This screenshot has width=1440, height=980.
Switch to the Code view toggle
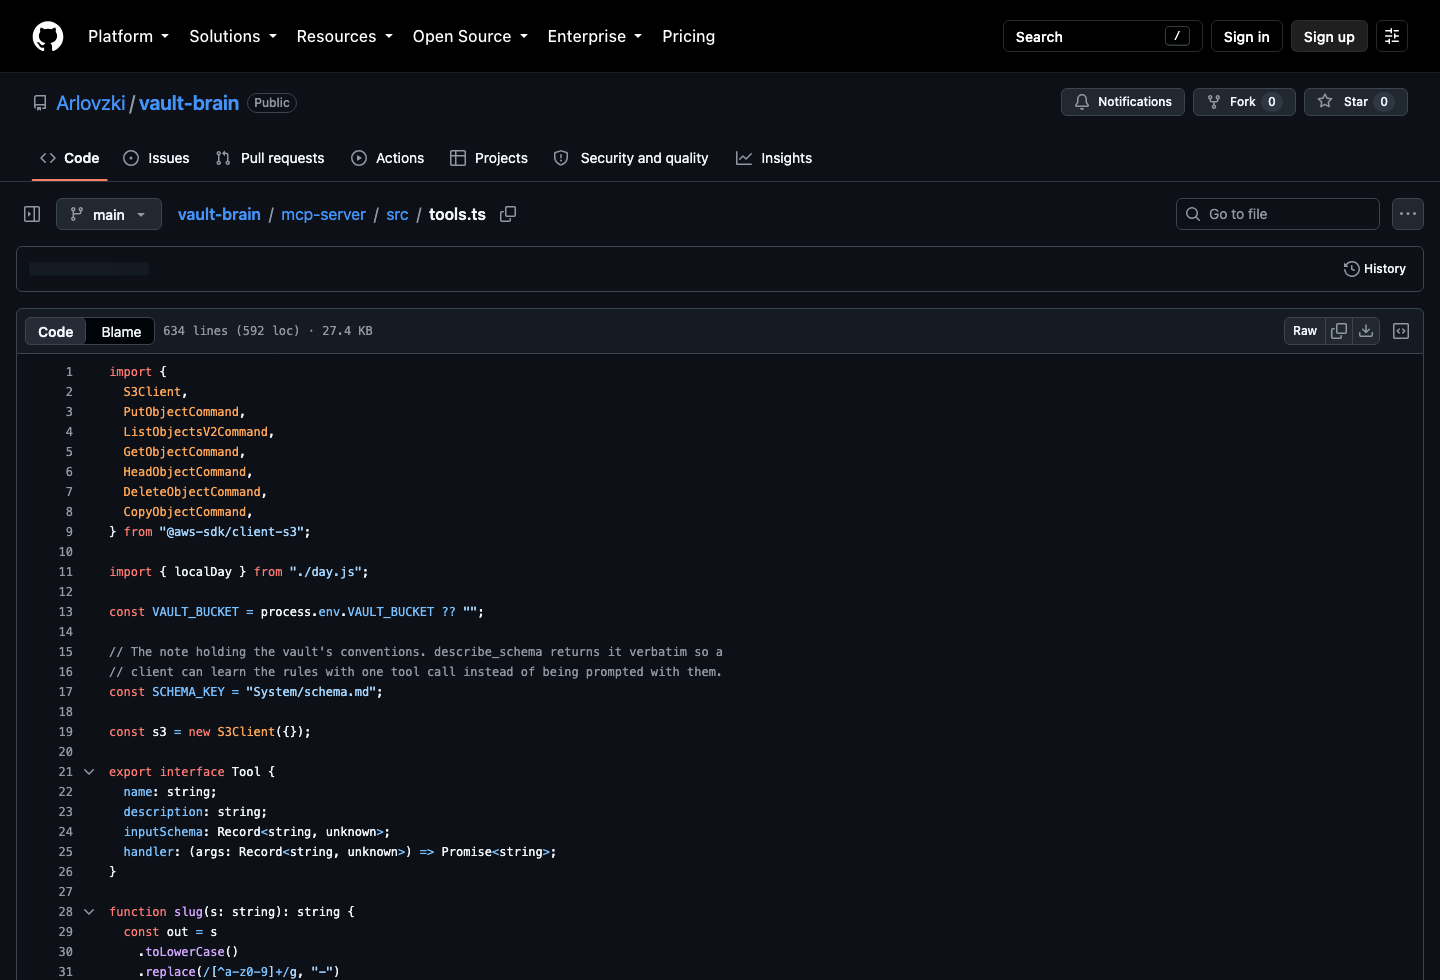coord(56,332)
